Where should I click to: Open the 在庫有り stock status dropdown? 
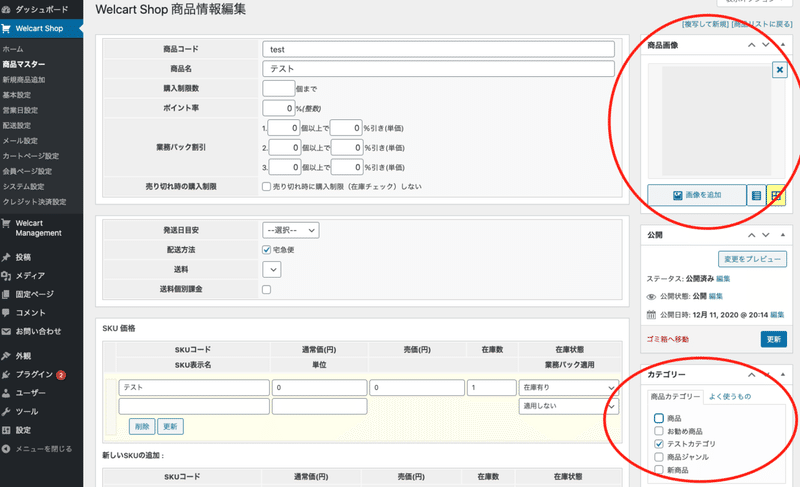pos(569,388)
